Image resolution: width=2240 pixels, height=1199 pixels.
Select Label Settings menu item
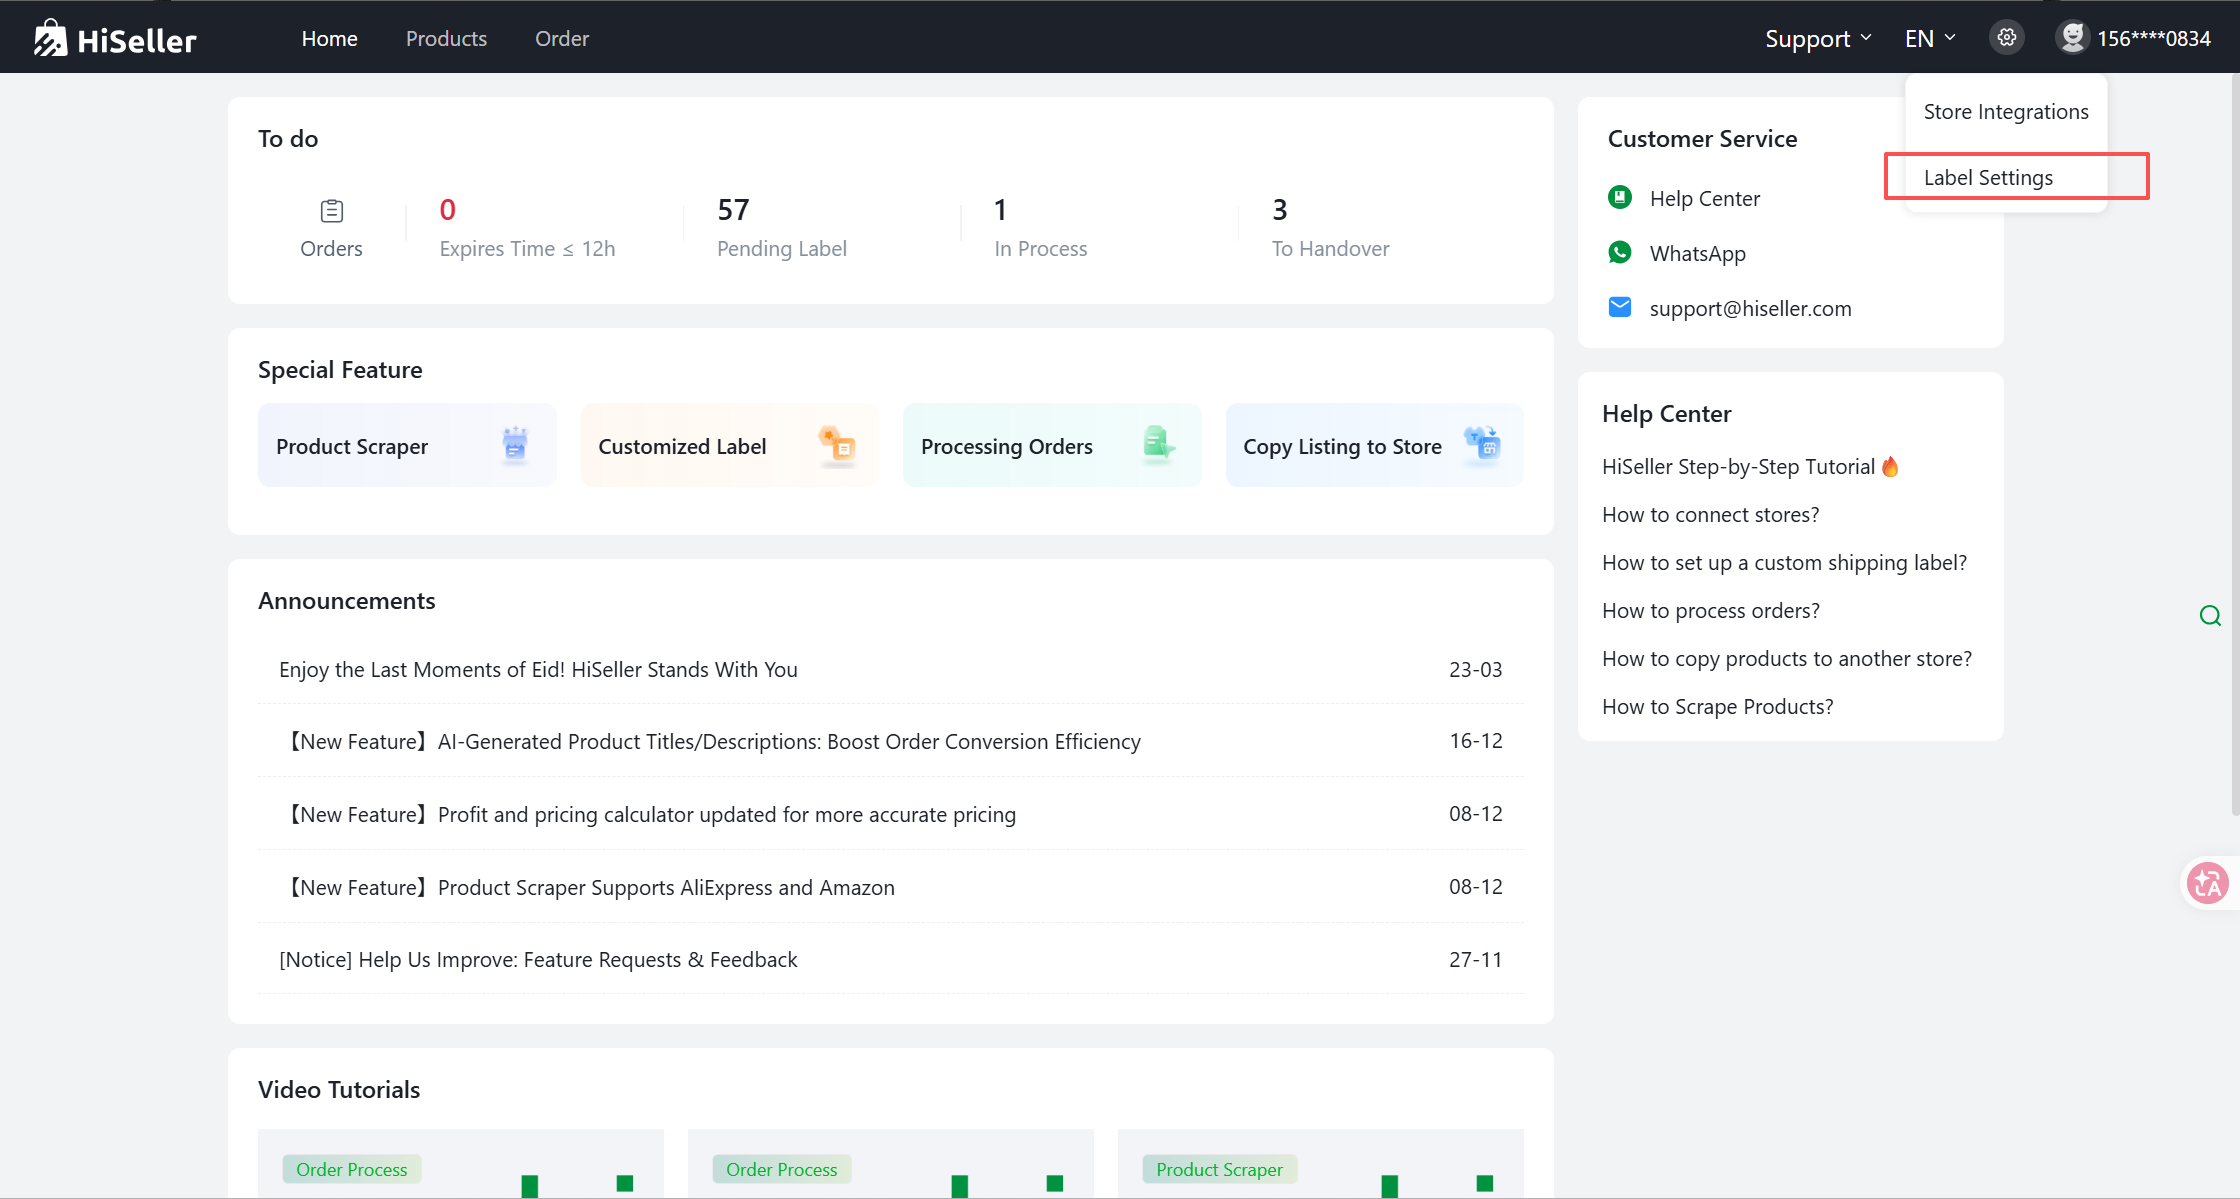(1988, 177)
